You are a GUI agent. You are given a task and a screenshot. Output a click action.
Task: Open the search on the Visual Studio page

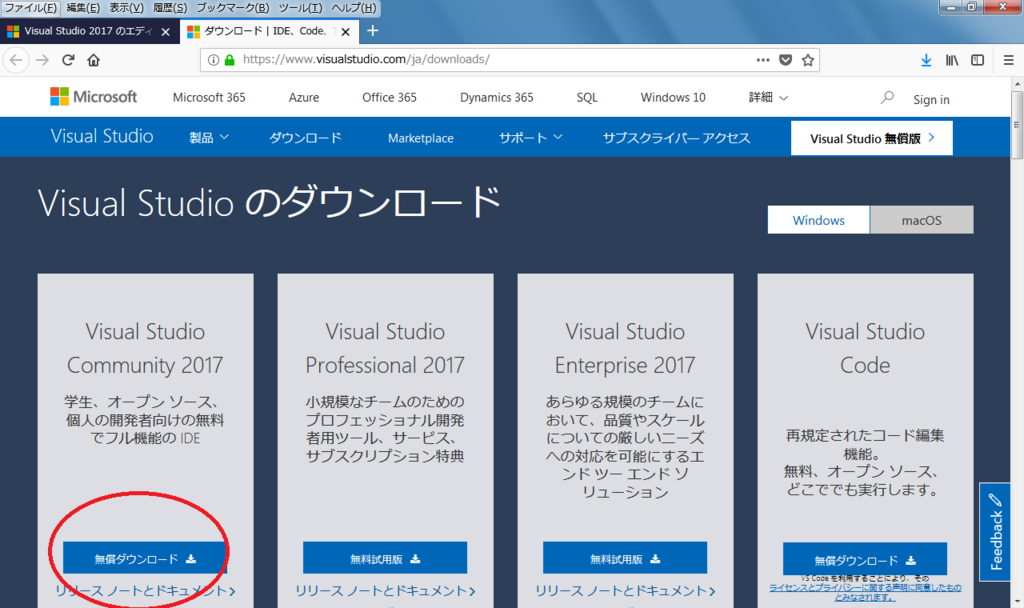pyautogui.click(x=886, y=98)
